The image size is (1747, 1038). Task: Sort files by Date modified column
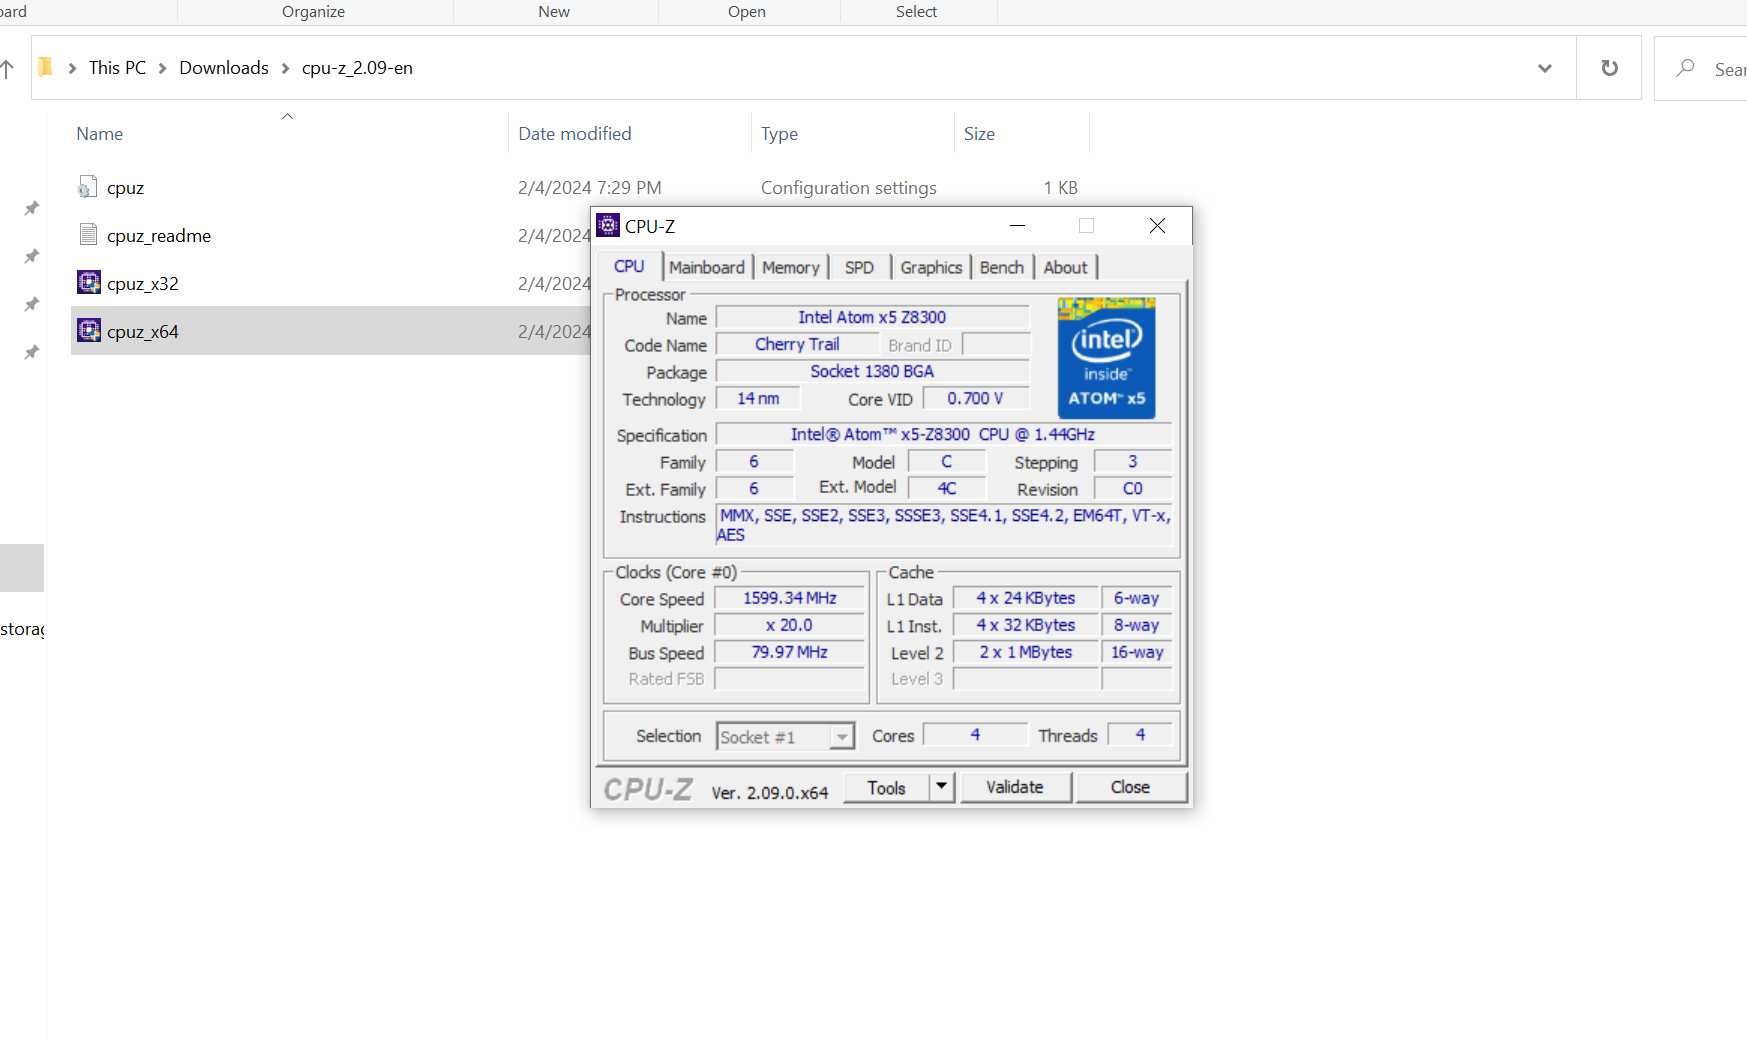[575, 133]
